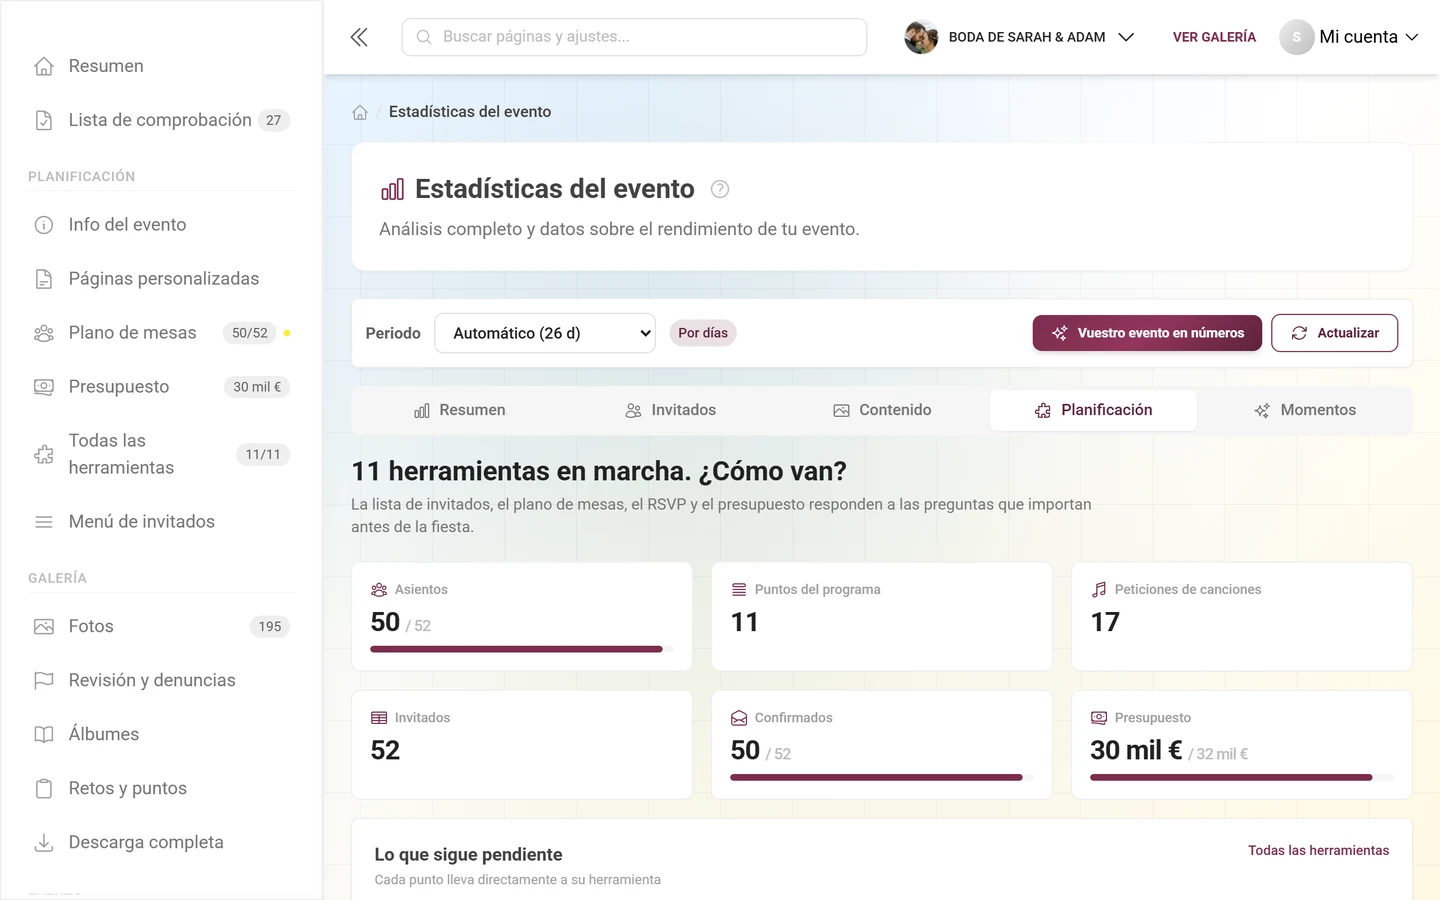The width and height of the screenshot is (1440, 900).
Task: Click the Estadísticas del evento breadcrumb text
Action: coord(470,112)
